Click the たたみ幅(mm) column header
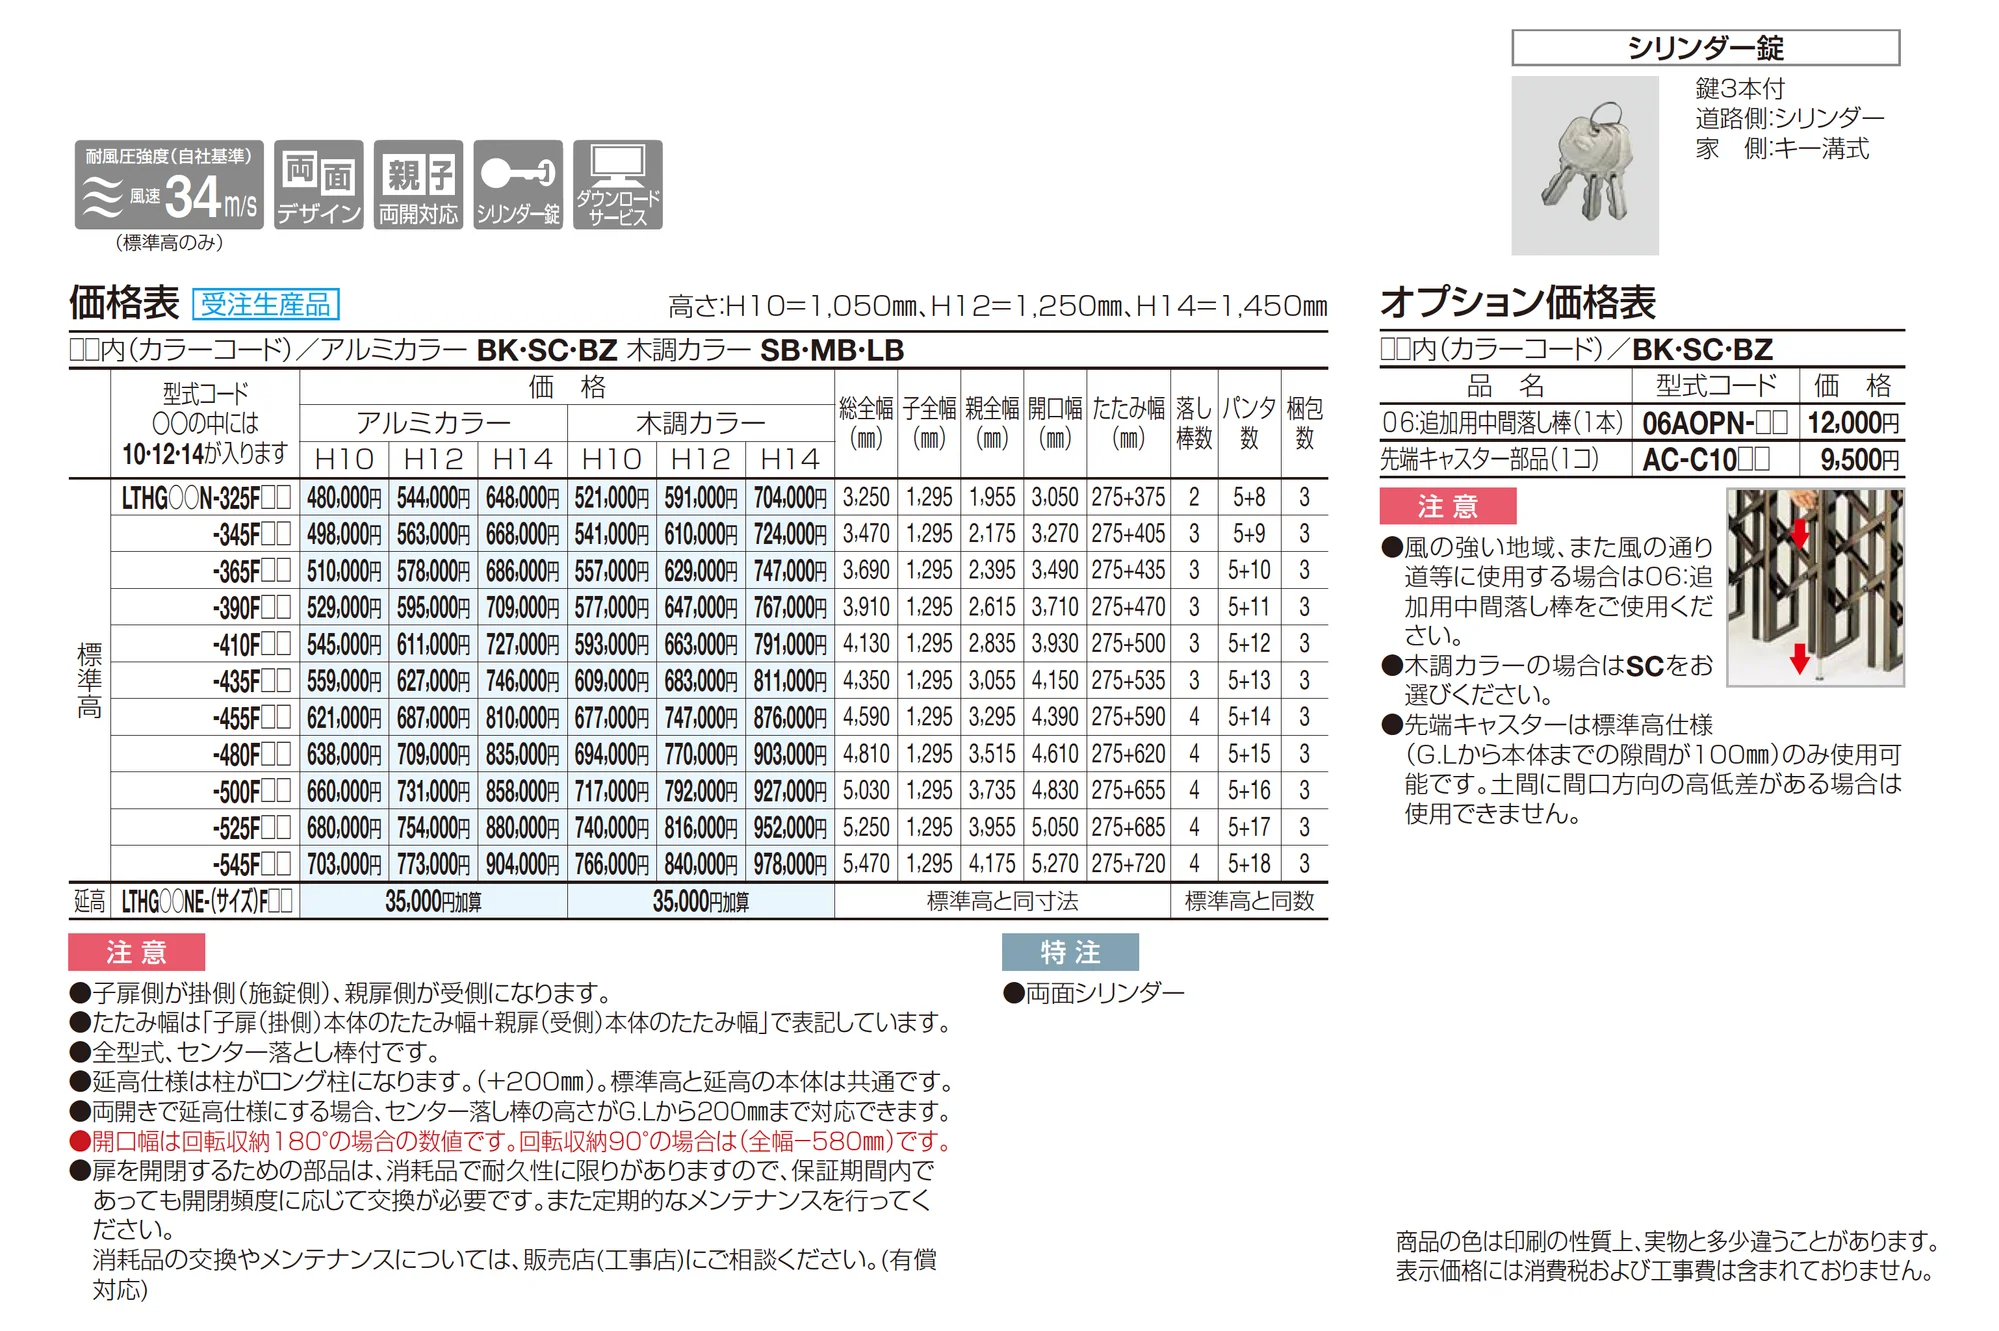1999x1331 pixels. tap(1128, 423)
